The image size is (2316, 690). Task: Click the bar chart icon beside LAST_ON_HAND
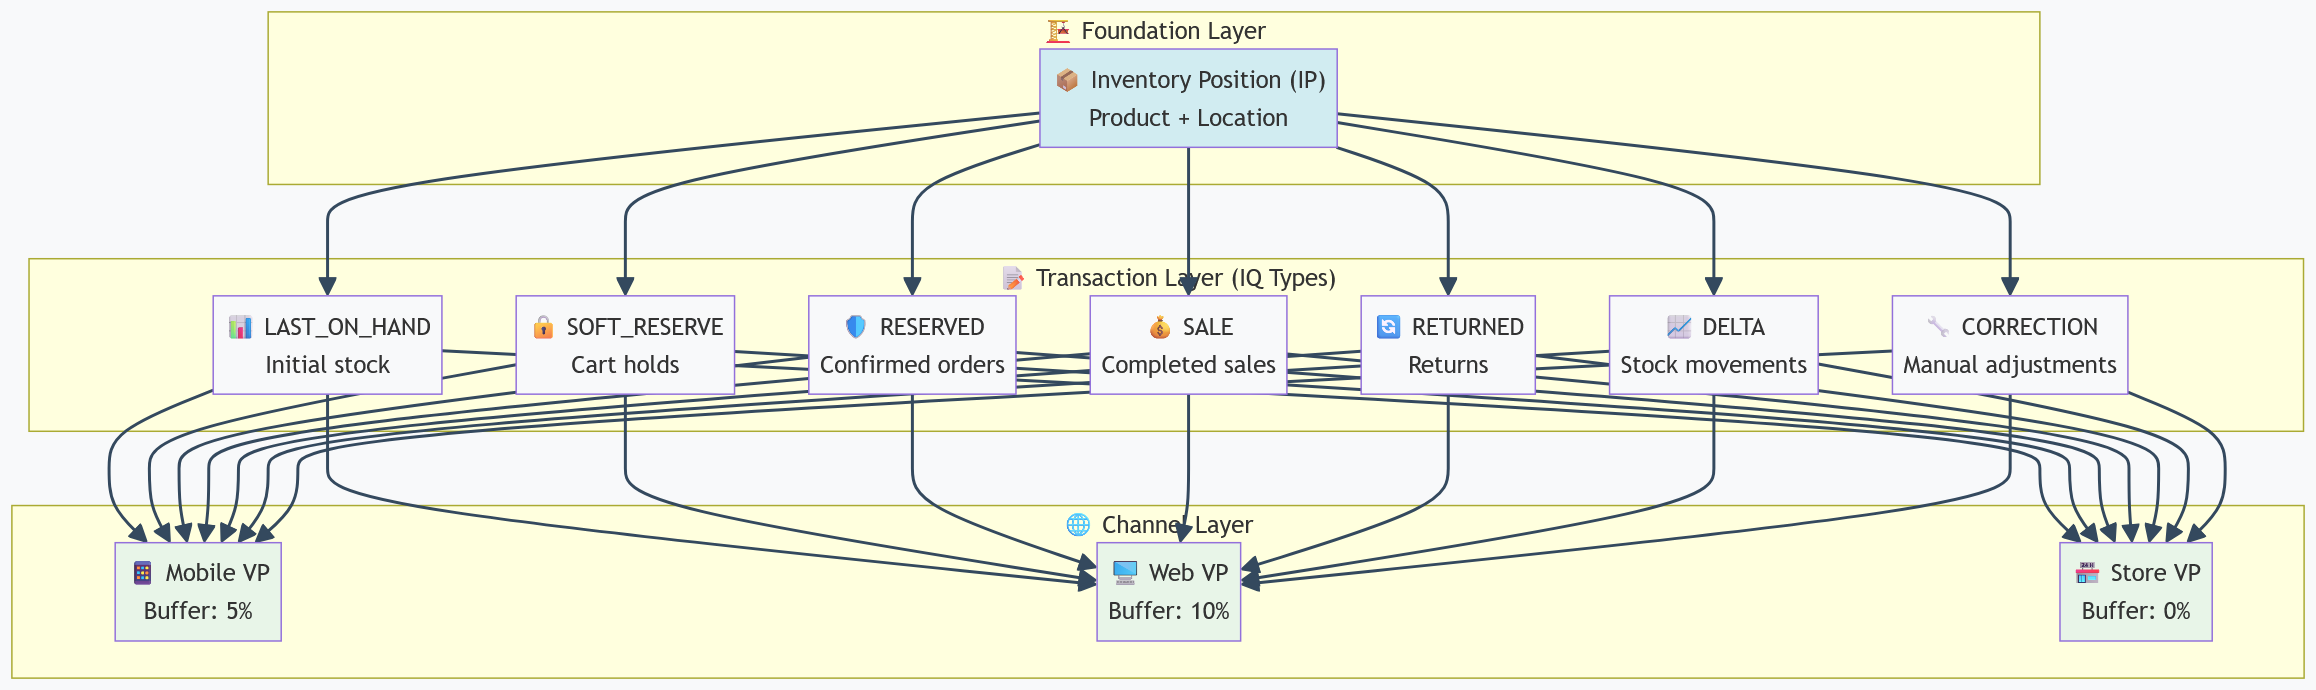point(240,327)
